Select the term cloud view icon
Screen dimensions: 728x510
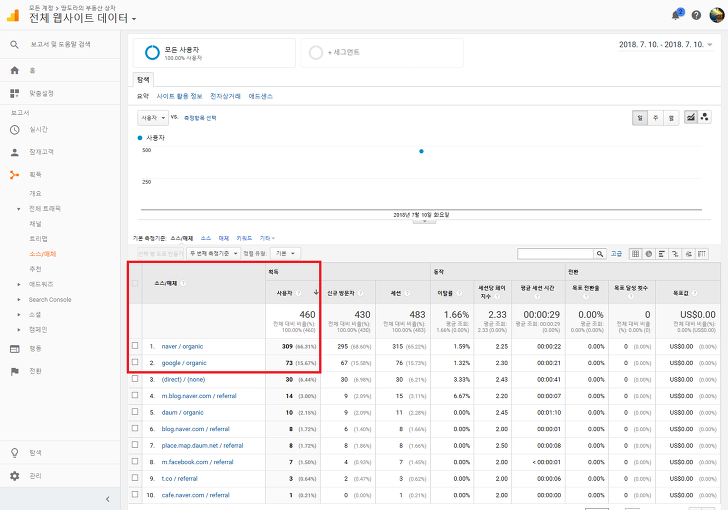(689, 254)
